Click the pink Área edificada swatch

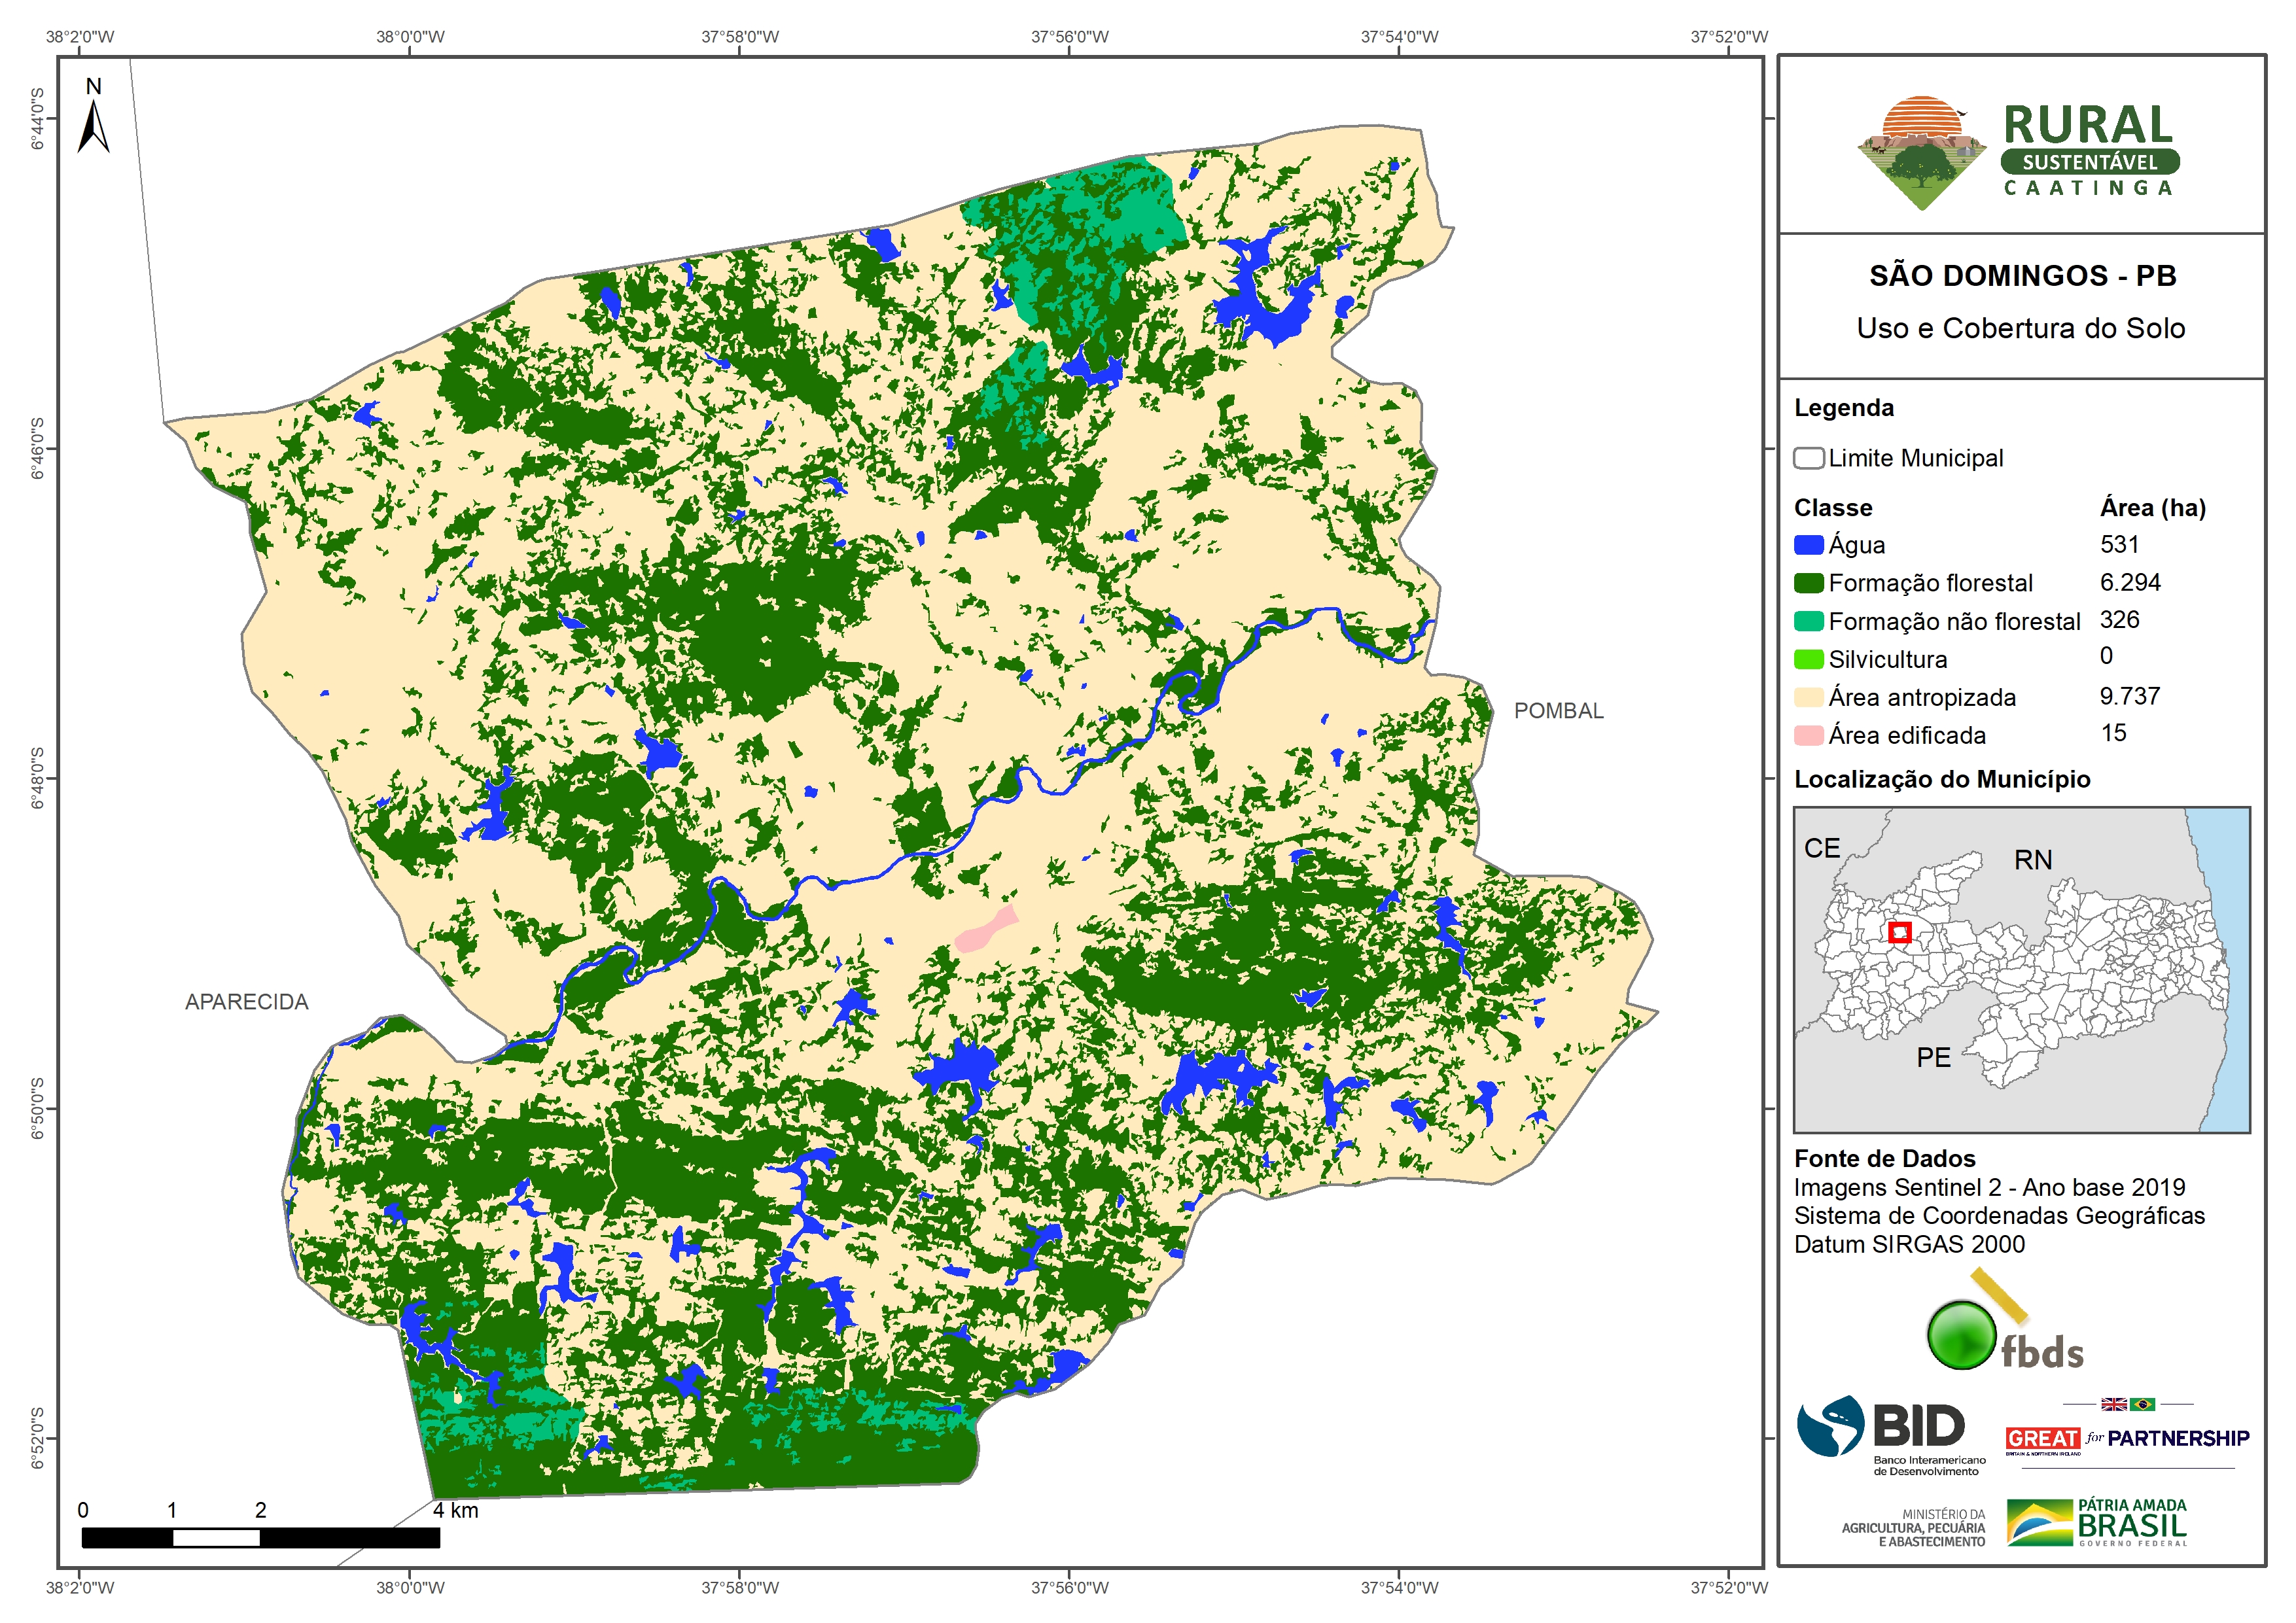pyautogui.click(x=1808, y=735)
